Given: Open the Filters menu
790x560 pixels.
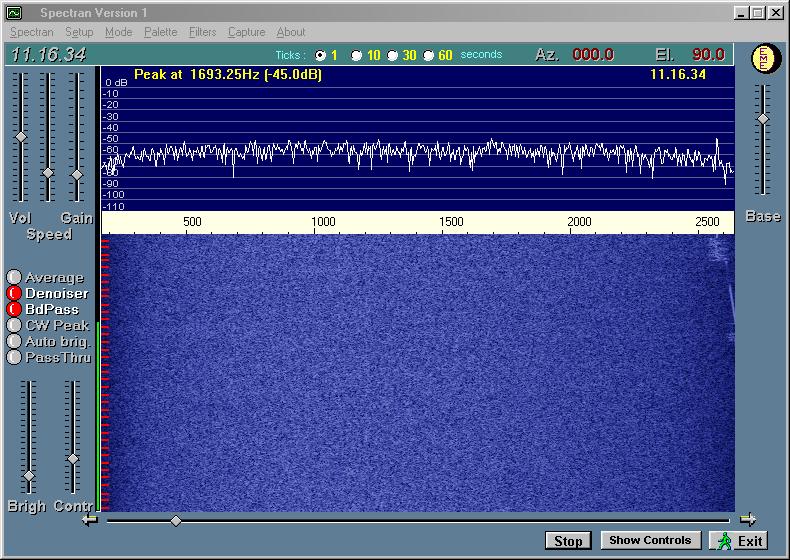Looking at the screenshot, I should [x=202, y=32].
